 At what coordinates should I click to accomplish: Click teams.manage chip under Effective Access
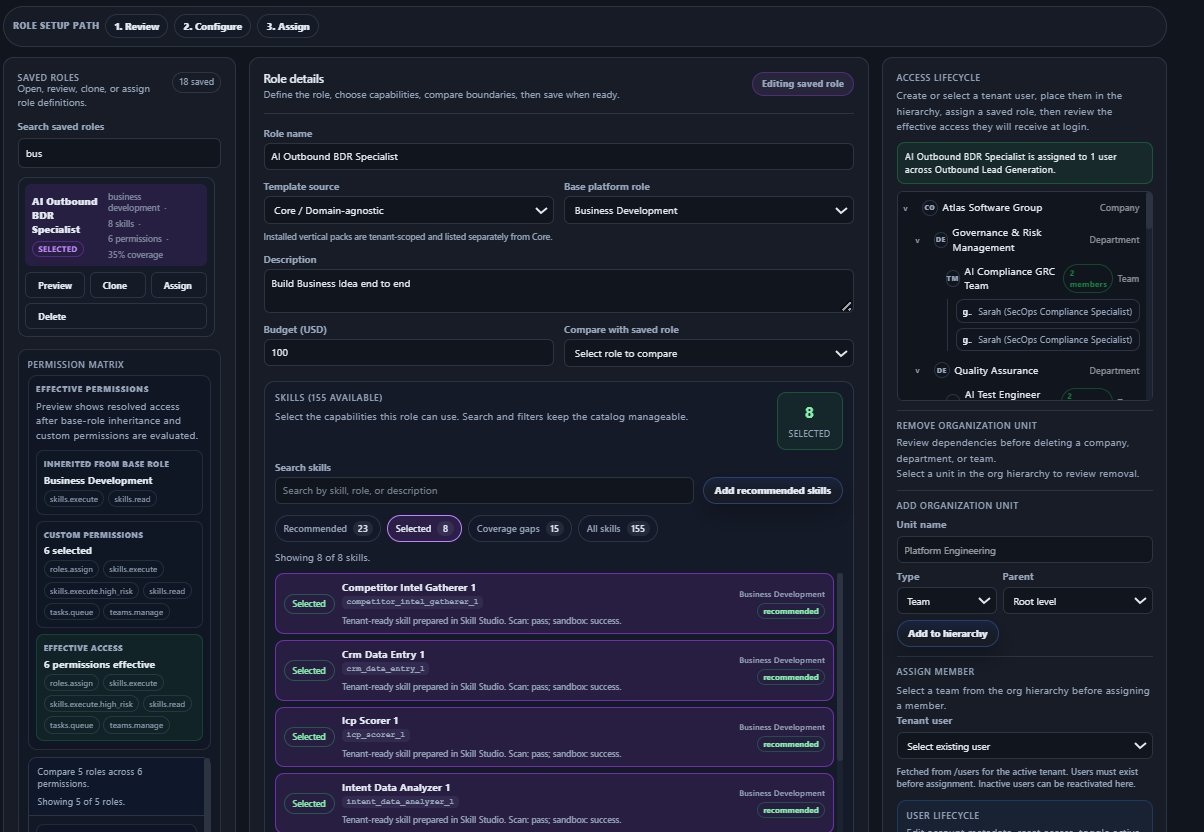pos(135,725)
